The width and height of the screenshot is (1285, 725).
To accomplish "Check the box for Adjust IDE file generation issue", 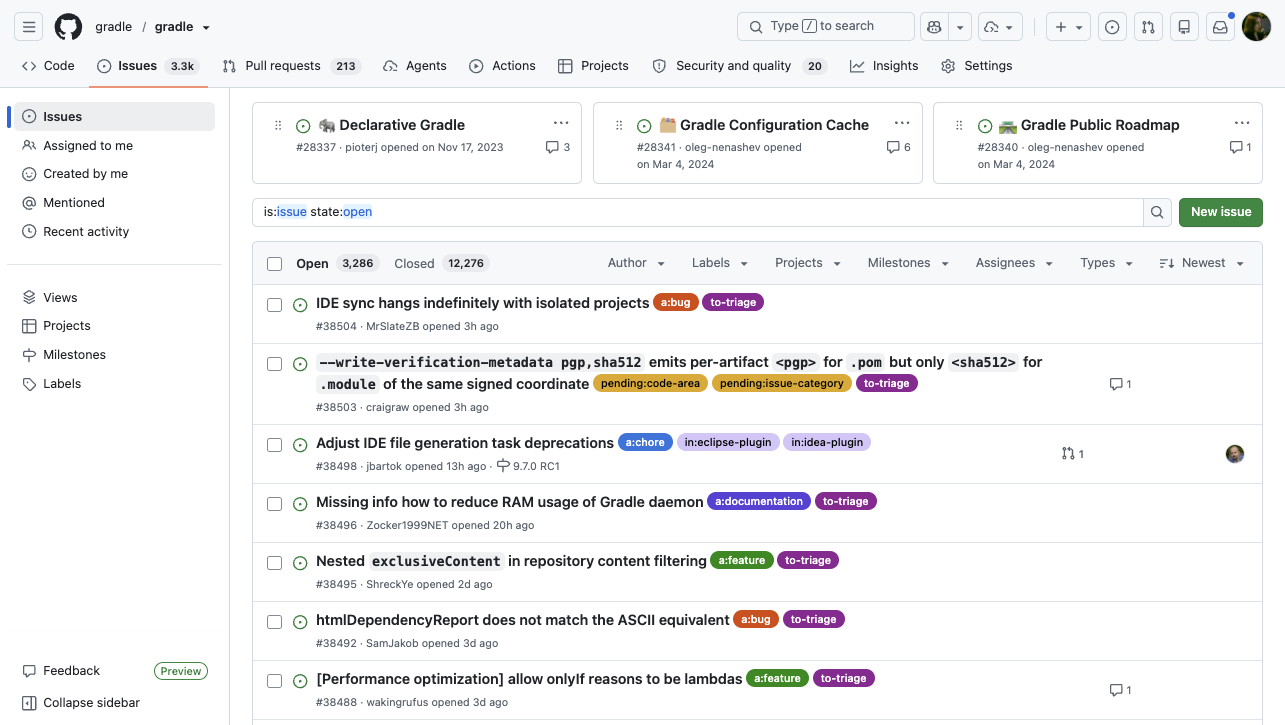I will click(274, 445).
